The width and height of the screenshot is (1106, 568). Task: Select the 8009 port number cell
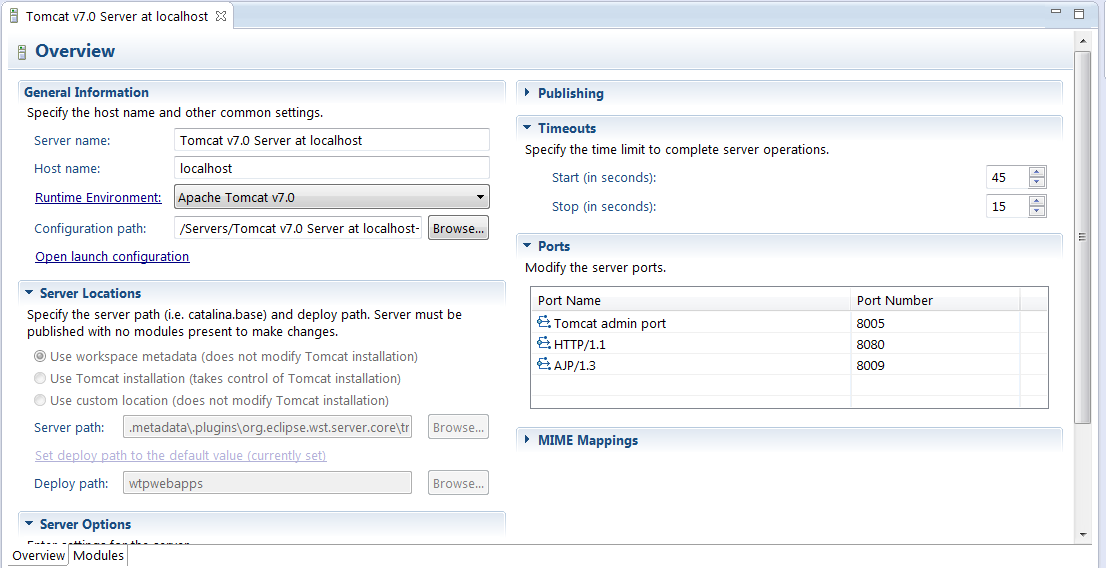click(935, 365)
